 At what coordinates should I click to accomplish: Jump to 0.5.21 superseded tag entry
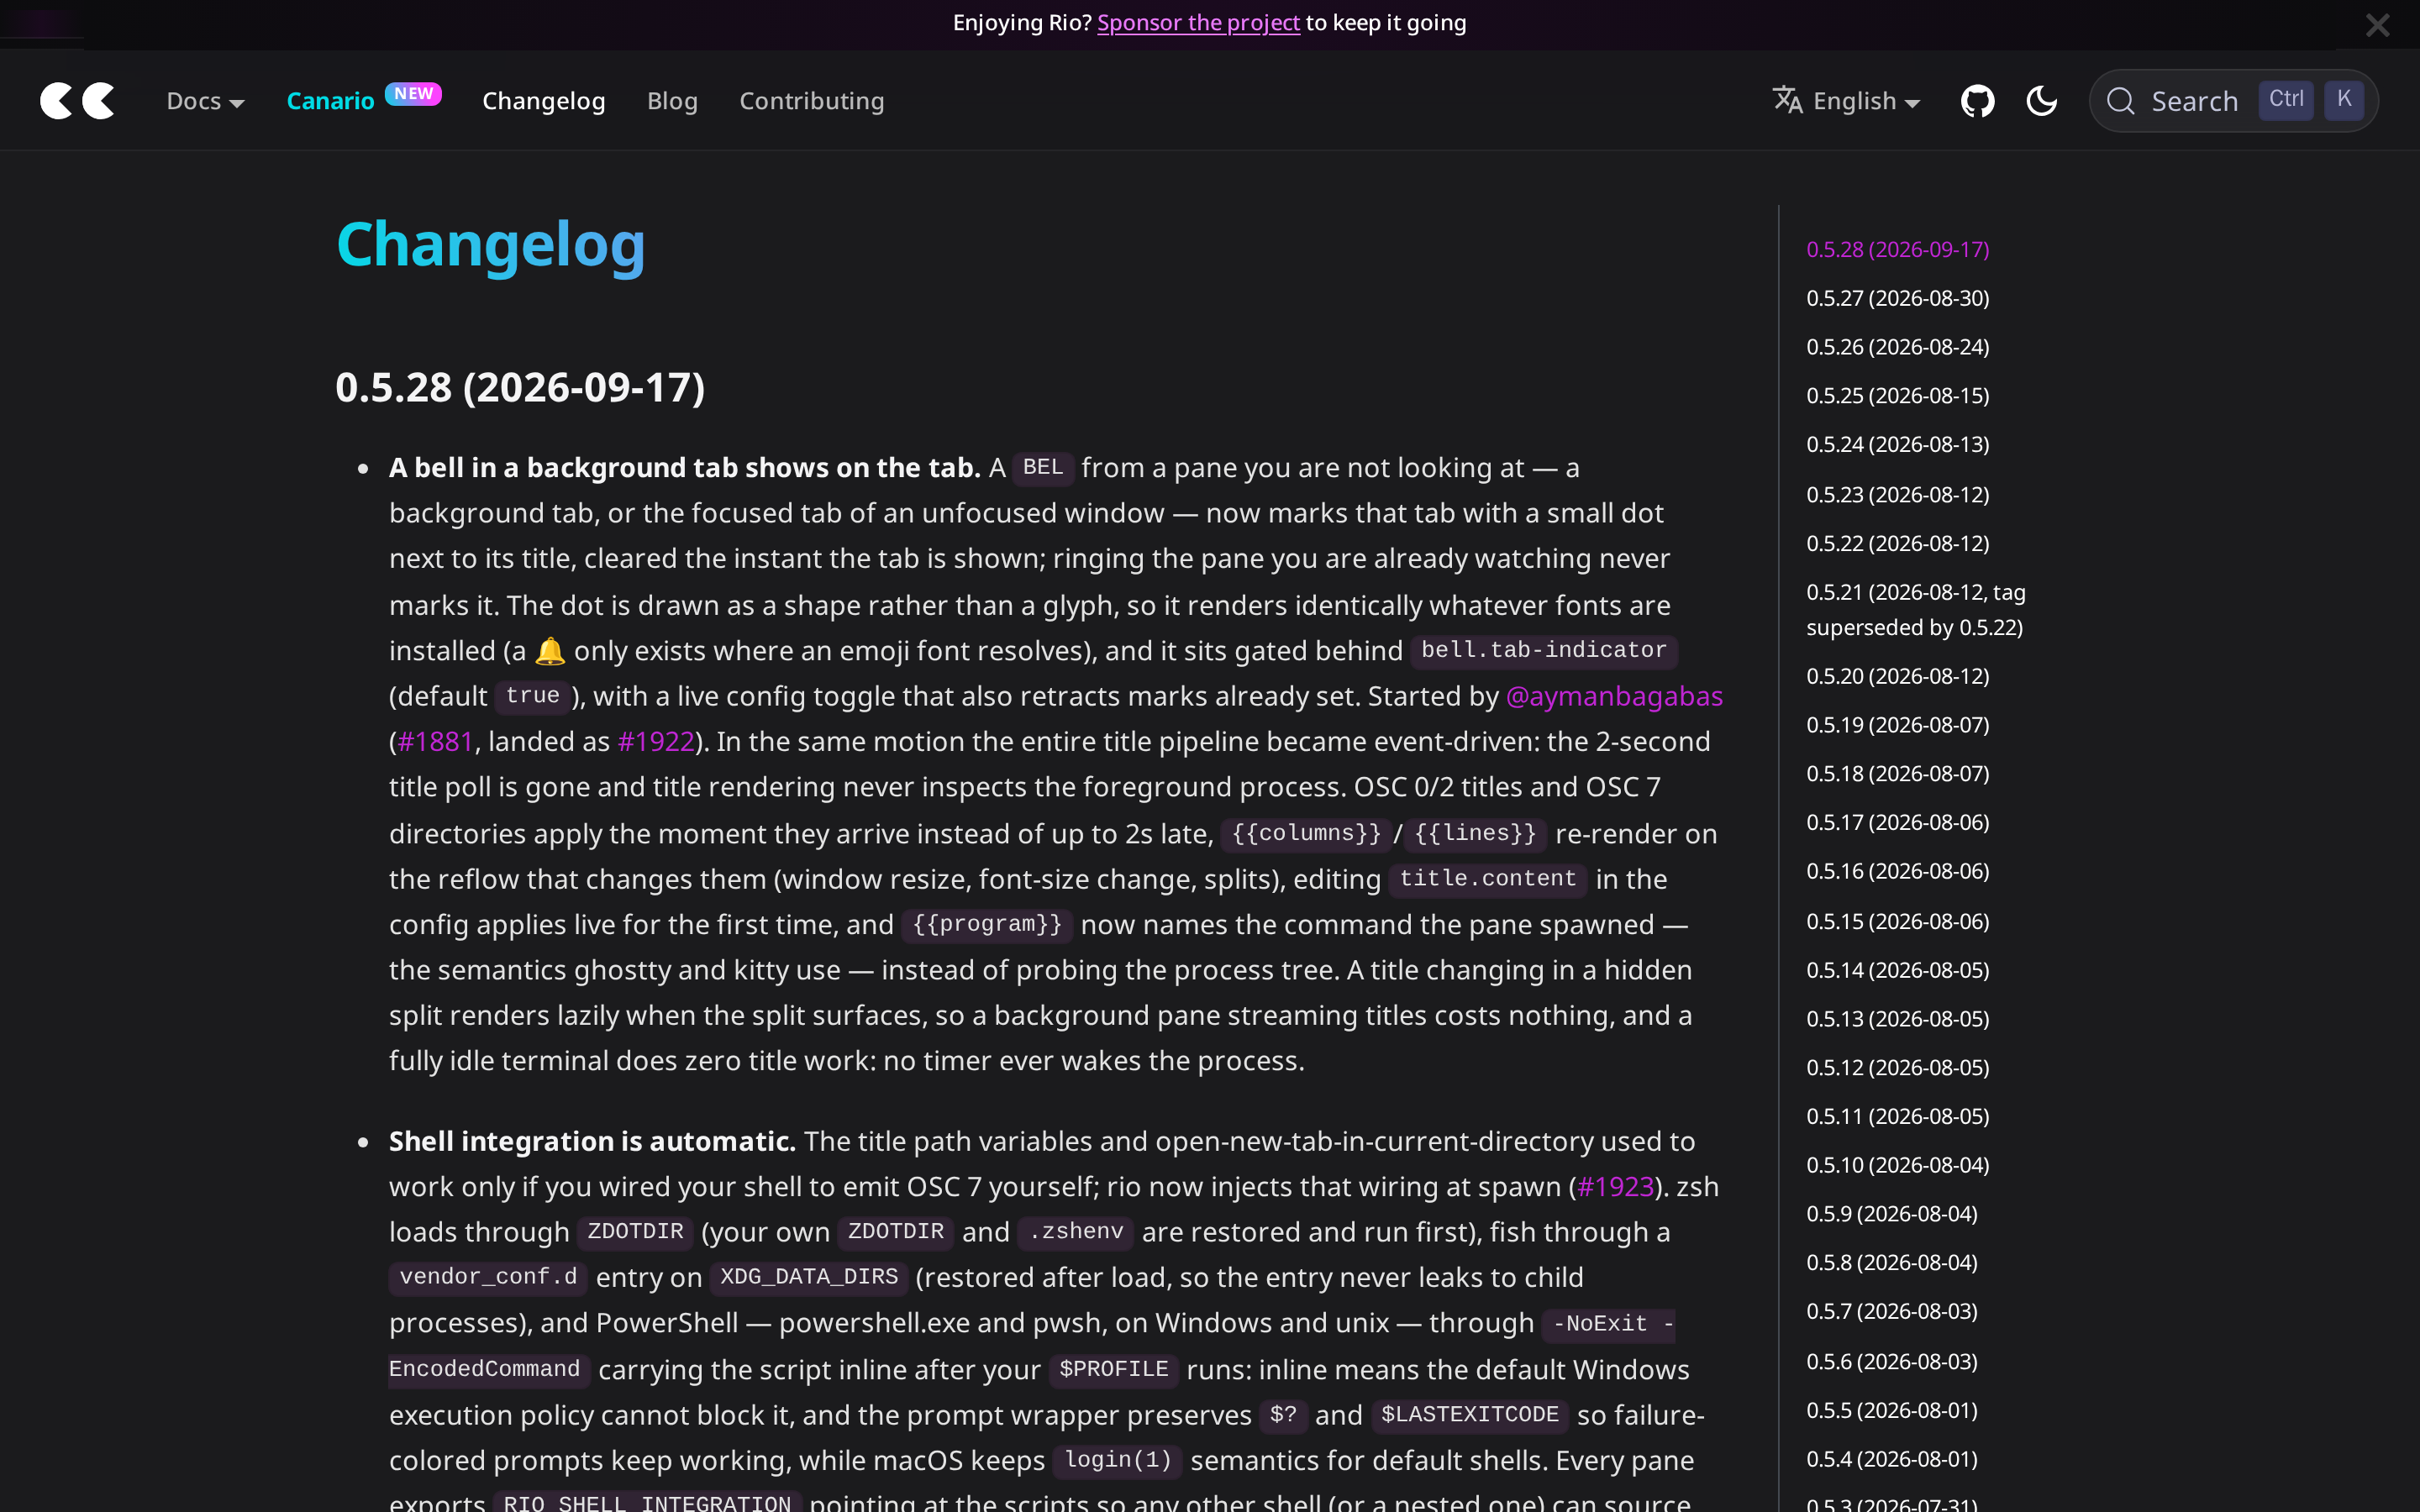coord(1915,610)
